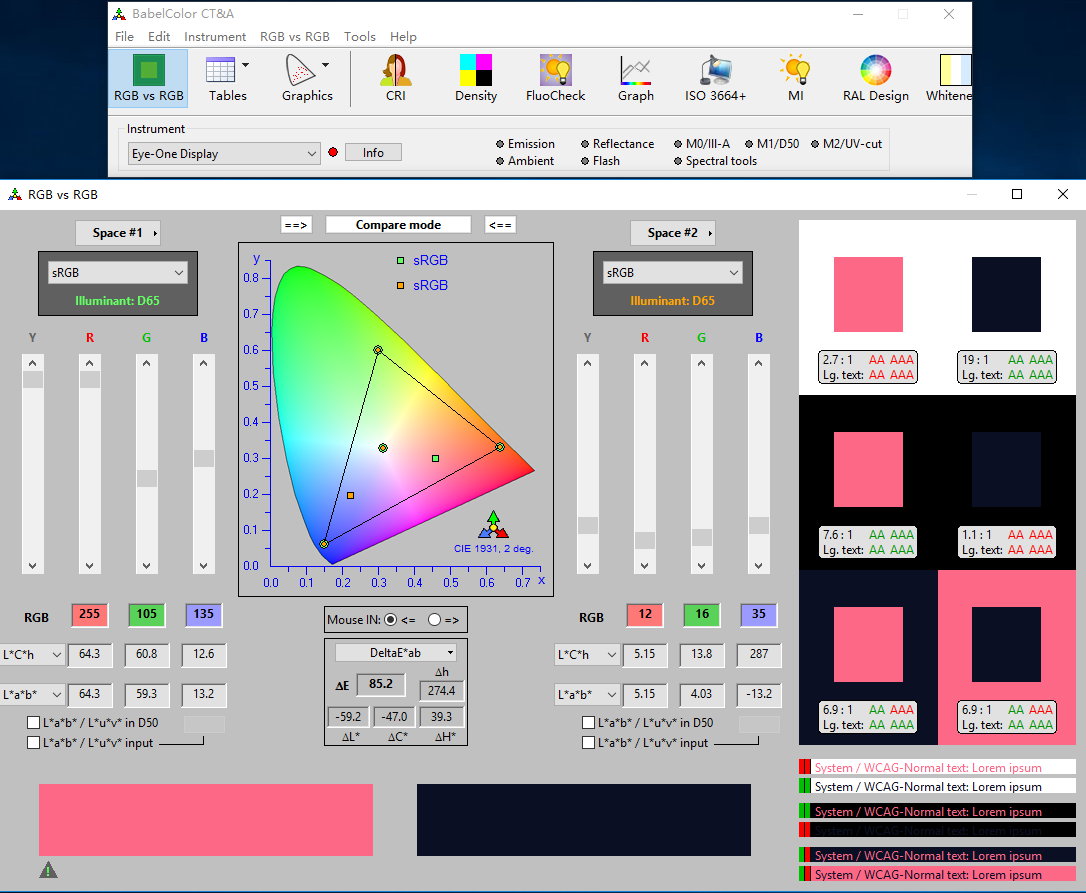Open the RGB vs RGB tool
The width and height of the screenshot is (1086, 893).
(x=148, y=78)
